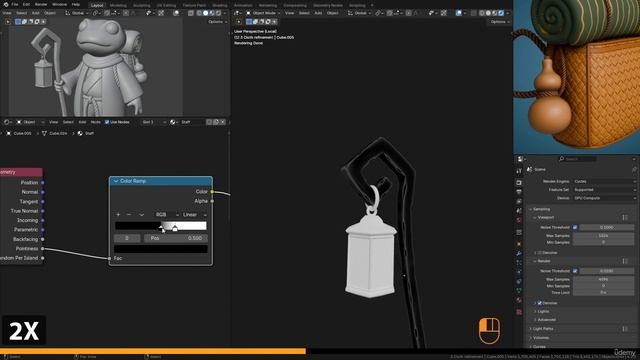
Task: Open Options in the left viewport
Action: pos(217,22)
